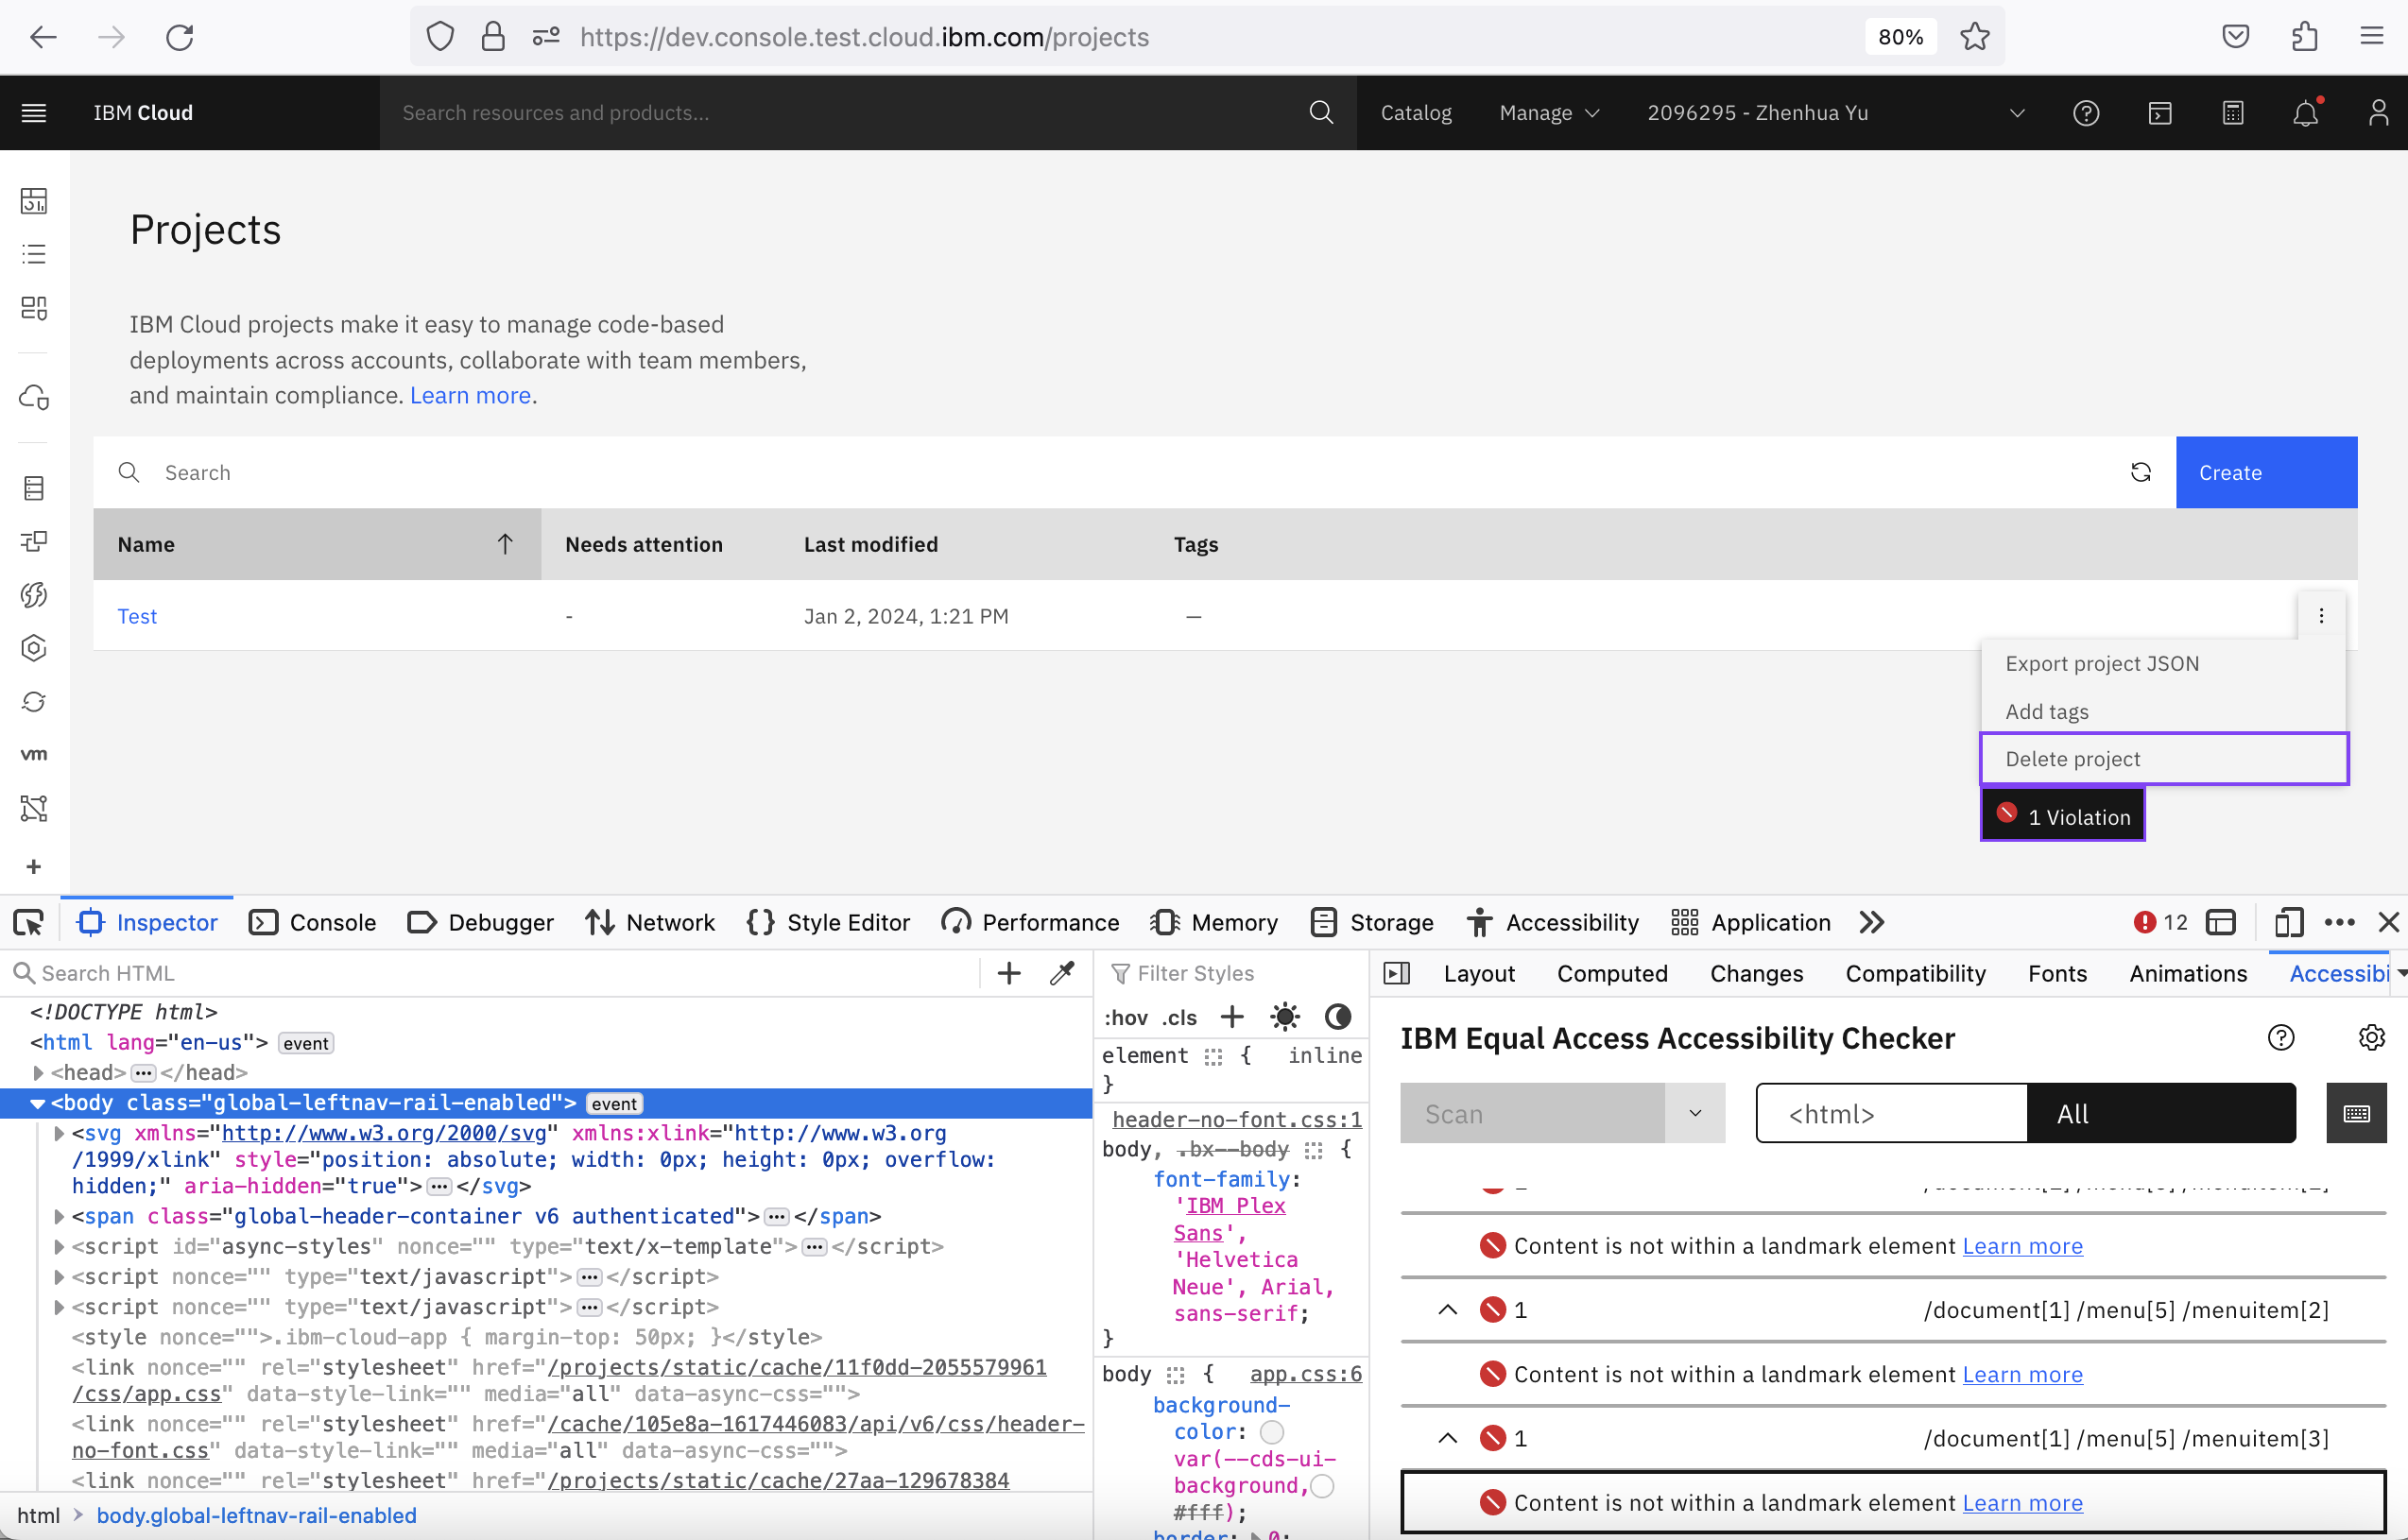The image size is (2408, 1540).
Task: Bookmark this page with the star icon
Action: [x=1975, y=37]
